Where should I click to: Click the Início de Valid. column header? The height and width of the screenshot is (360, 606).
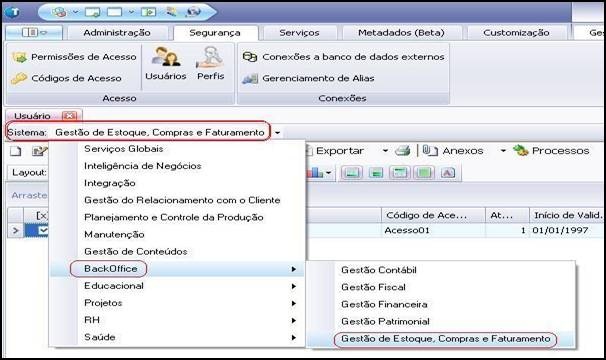click(567, 215)
